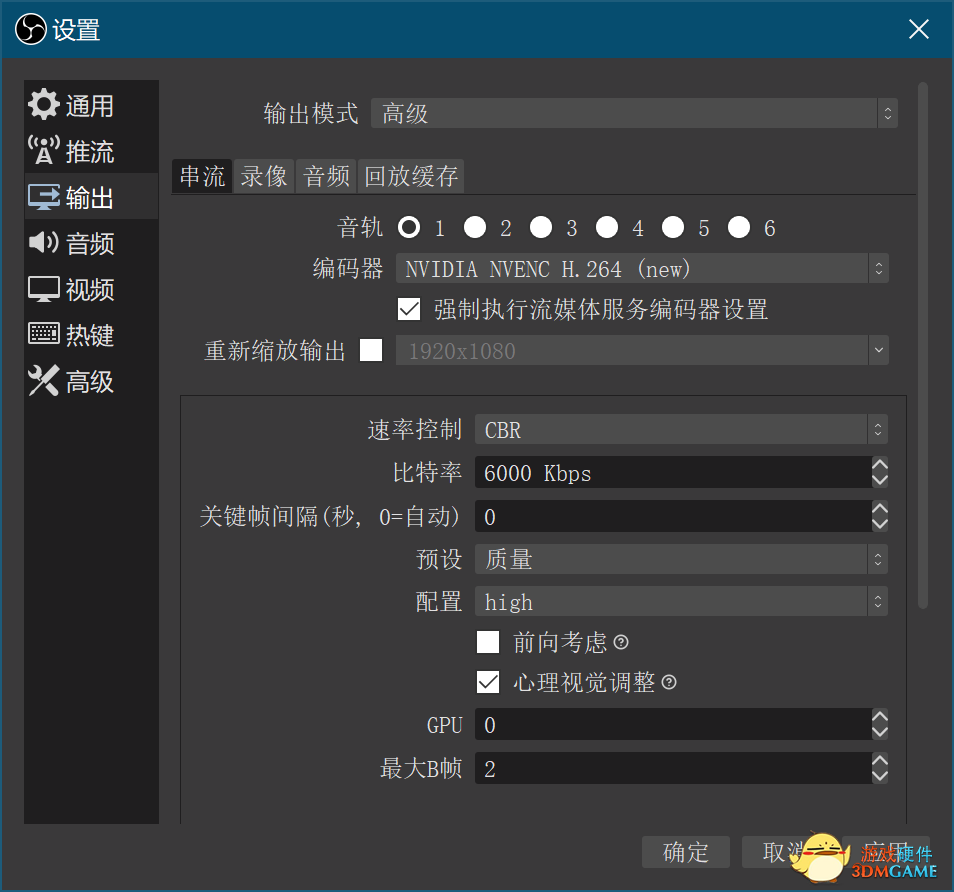Open the 音频 audio speaker icon
This screenshot has width=954, height=892.
[x=44, y=243]
